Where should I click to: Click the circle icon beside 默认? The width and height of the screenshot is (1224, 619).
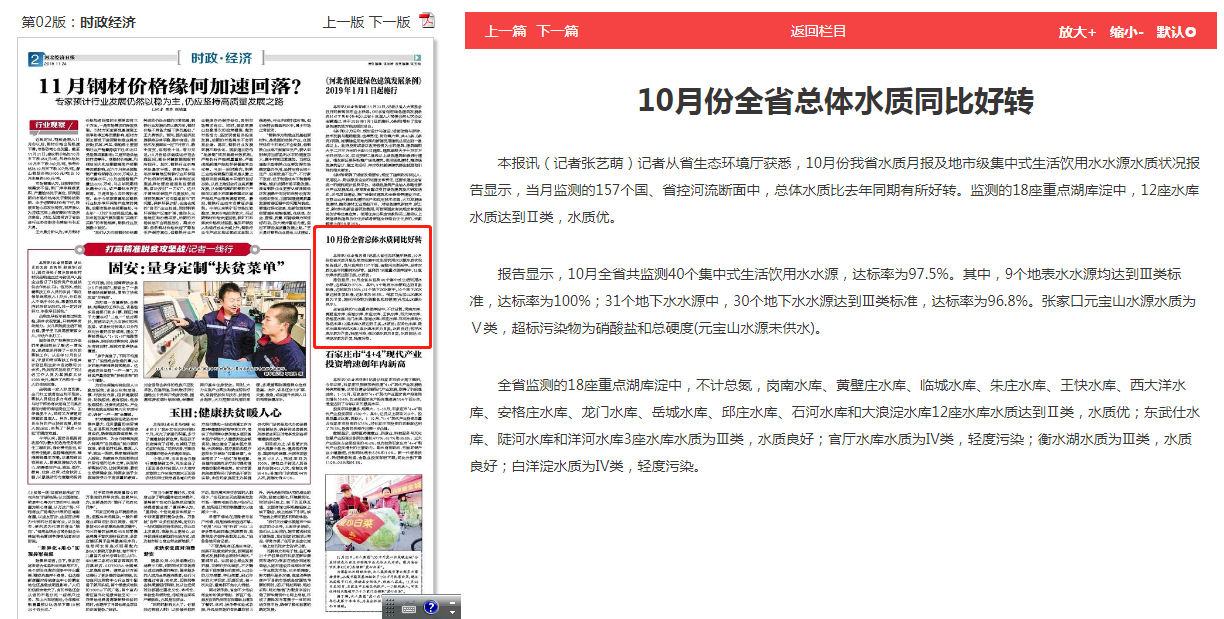coord(1190,32)
